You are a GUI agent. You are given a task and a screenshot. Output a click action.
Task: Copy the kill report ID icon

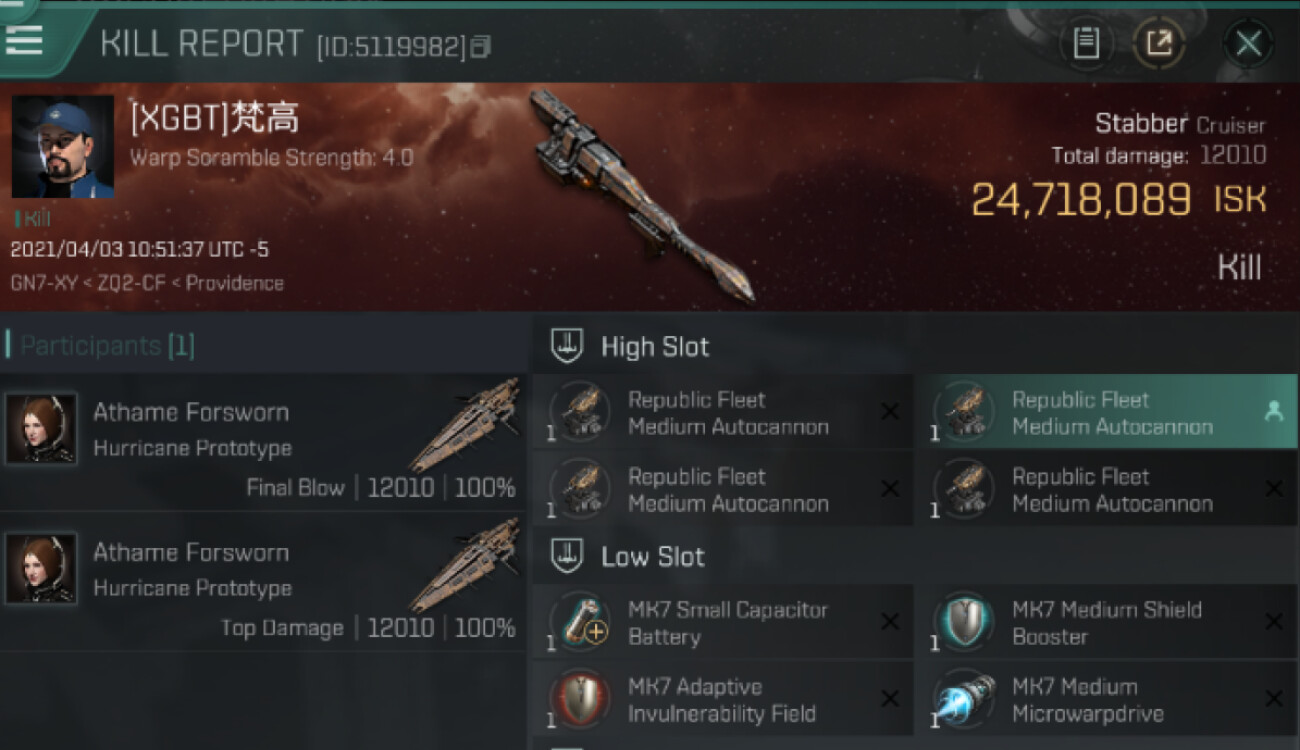[481, 46]
